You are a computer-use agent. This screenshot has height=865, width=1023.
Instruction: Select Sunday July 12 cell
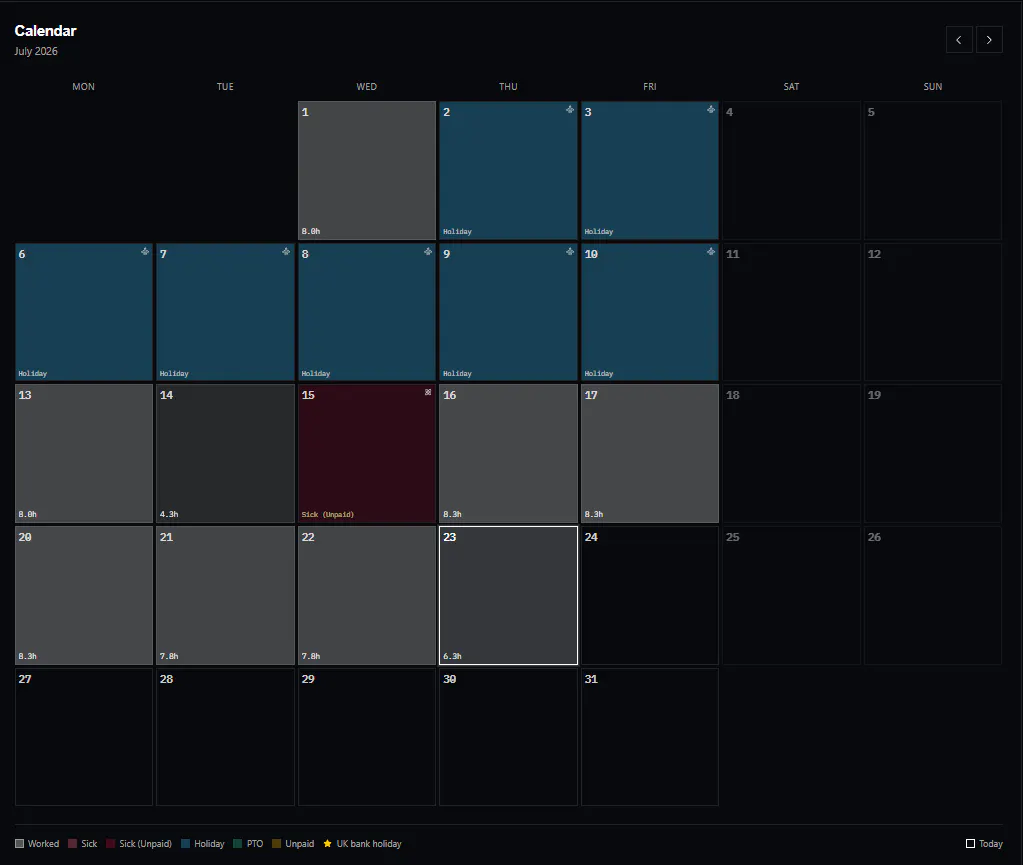pos(933,312)
